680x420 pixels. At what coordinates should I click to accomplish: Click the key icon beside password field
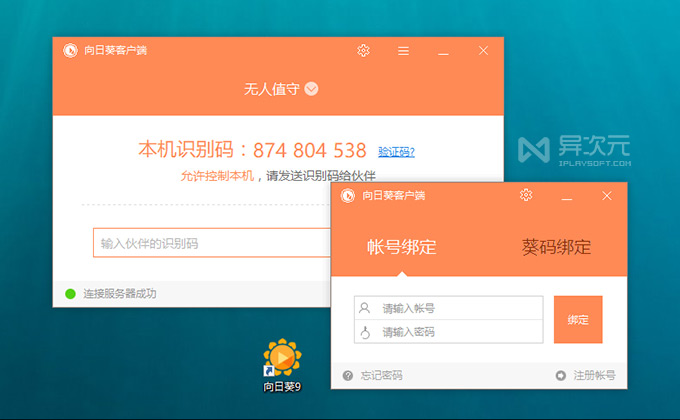click(x=365, y=332)
